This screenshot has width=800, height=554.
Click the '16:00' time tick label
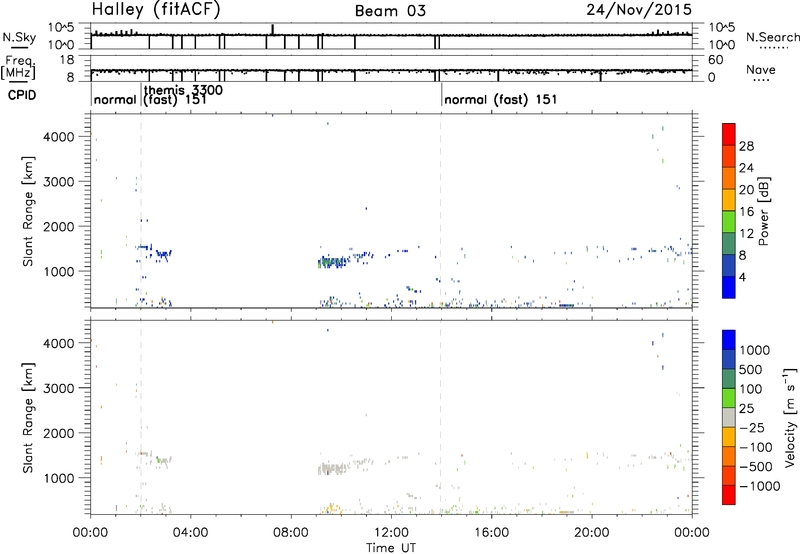[491, 533]
